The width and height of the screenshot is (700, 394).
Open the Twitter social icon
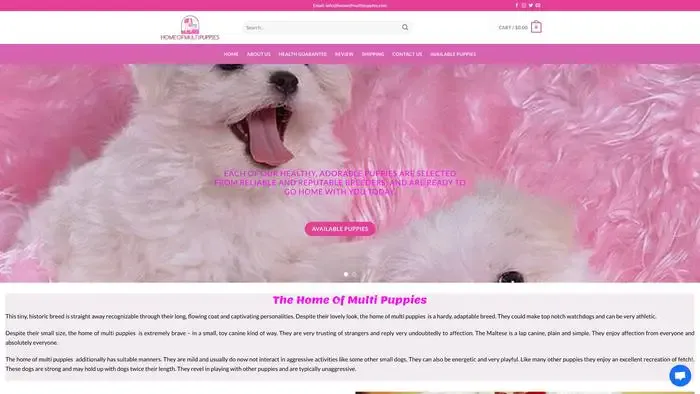531,5
